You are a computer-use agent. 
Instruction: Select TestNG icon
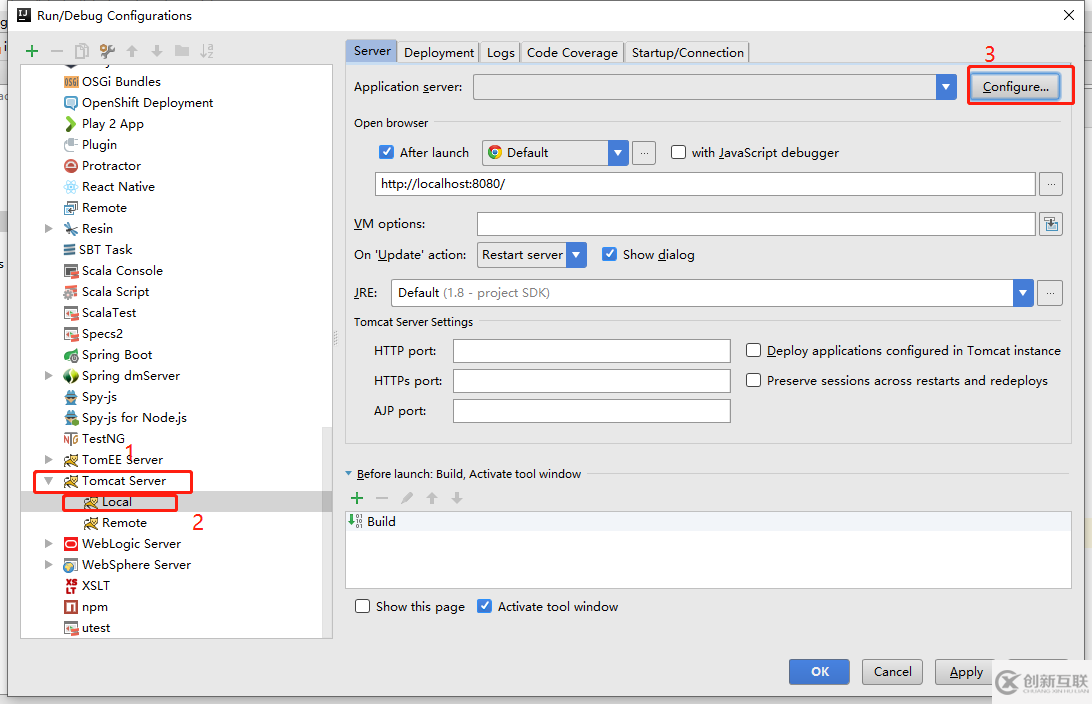pyautogui.click(x=71, y=439)
